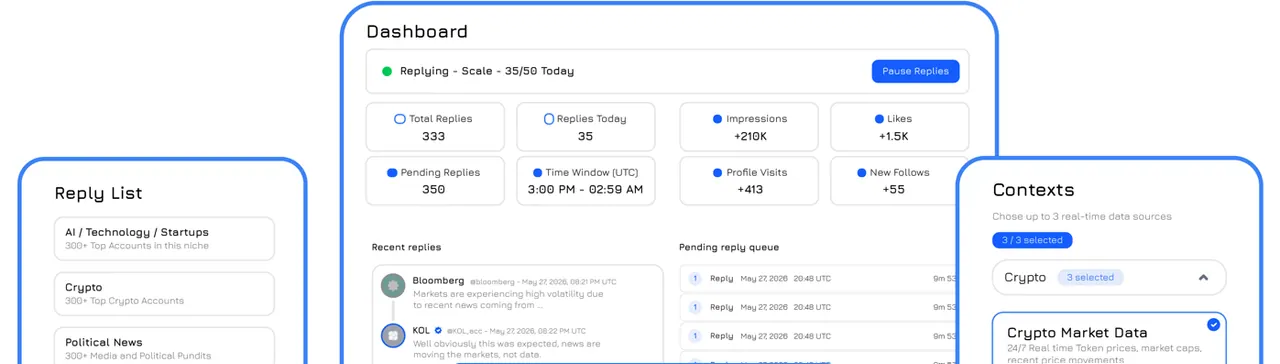Click the Recent replies heading
This screenshot has height=364, width=1280.
(x=406, y=247)
